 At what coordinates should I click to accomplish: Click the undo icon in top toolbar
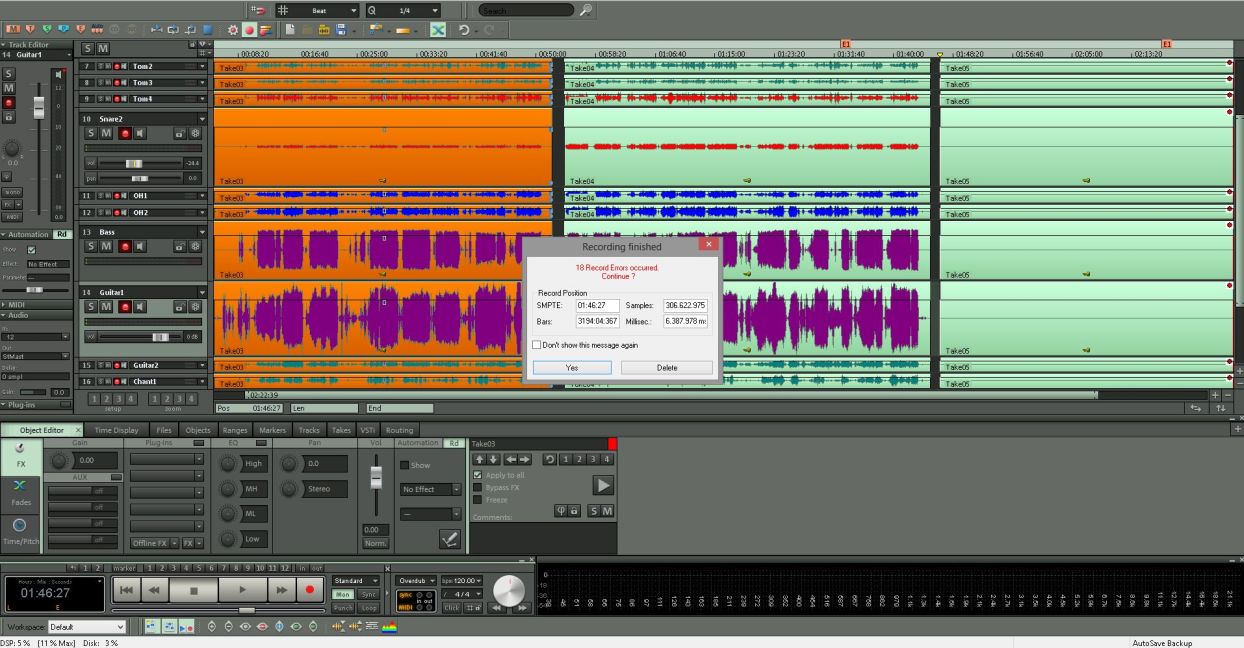(x=464, y=30)
